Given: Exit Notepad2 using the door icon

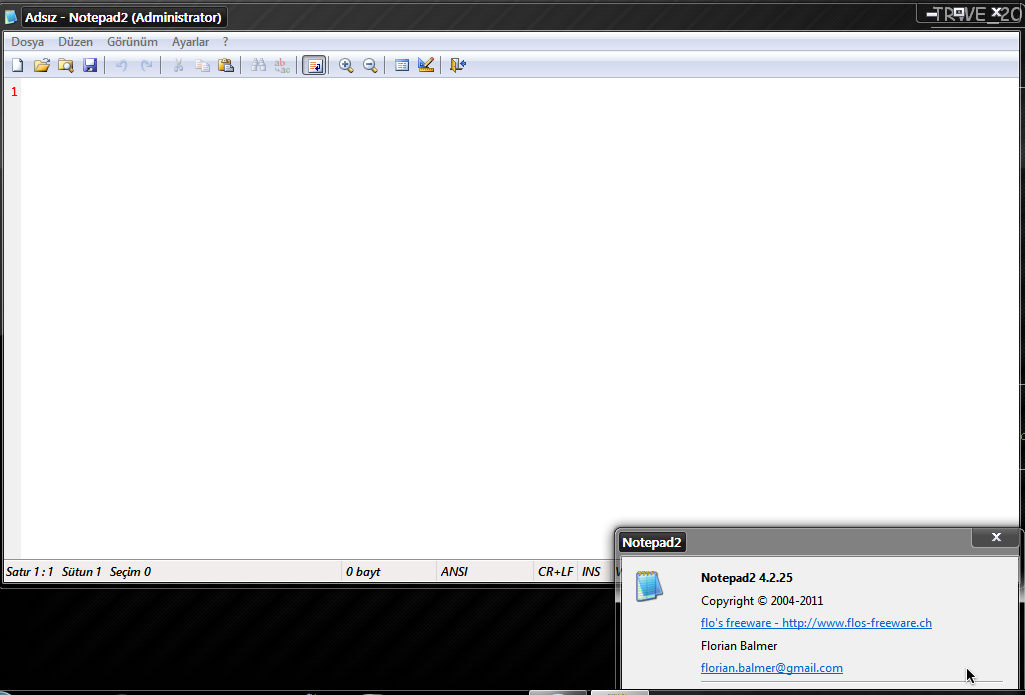Looking at the screenshot, I should coord(458,65).
